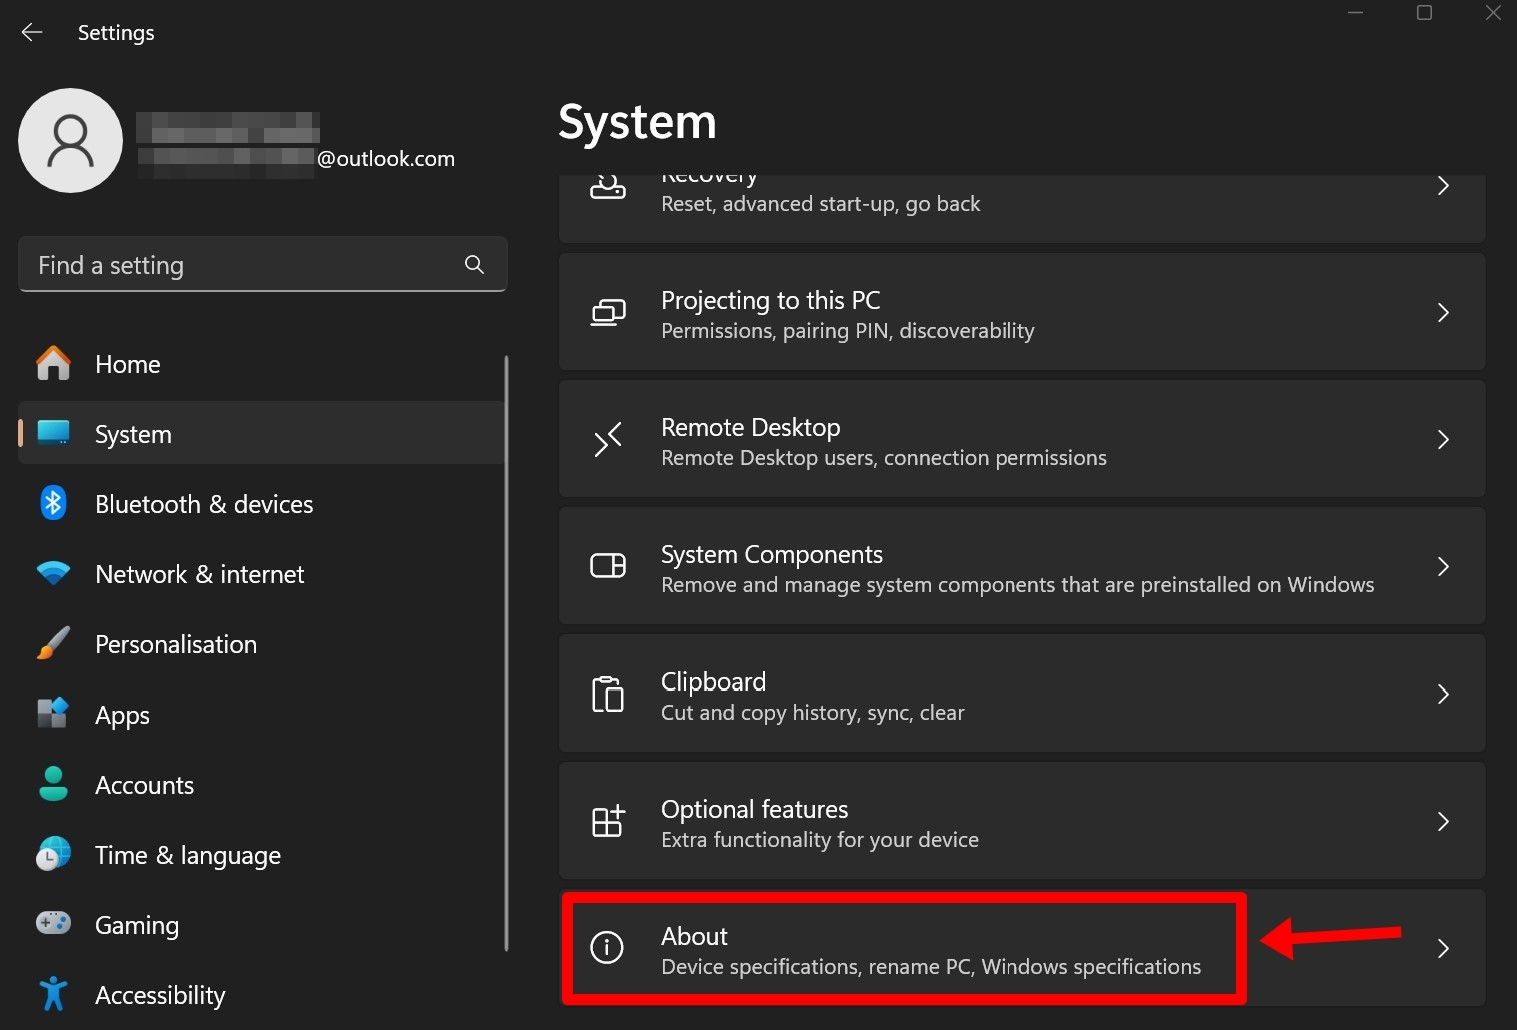The image size is (1517, 1030).
Task: Open Clipboard settings chevron
Action: coord(1443,693)
